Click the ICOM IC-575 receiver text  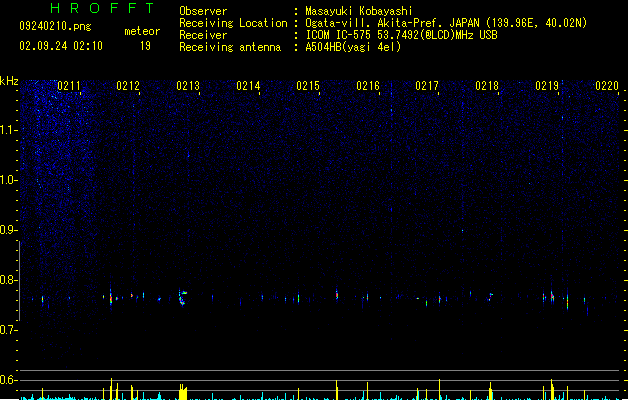pos(402,35)
